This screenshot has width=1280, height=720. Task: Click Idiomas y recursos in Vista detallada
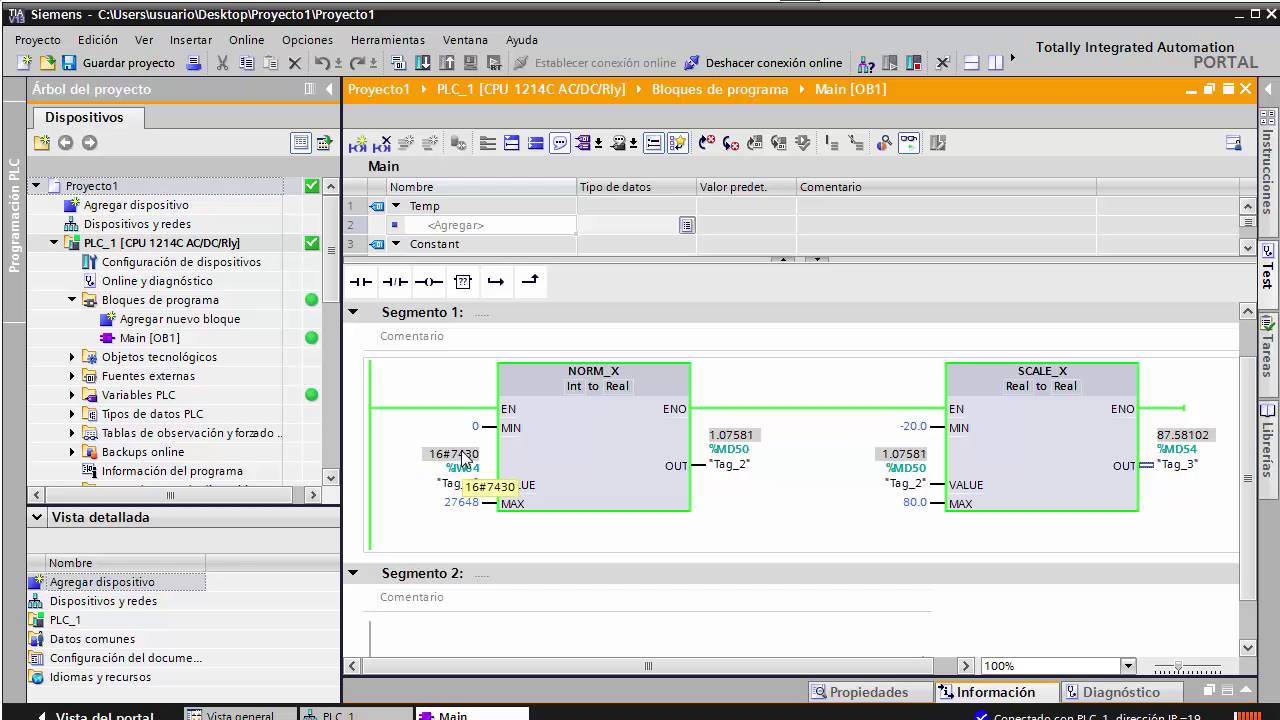[x=100, y=677]
